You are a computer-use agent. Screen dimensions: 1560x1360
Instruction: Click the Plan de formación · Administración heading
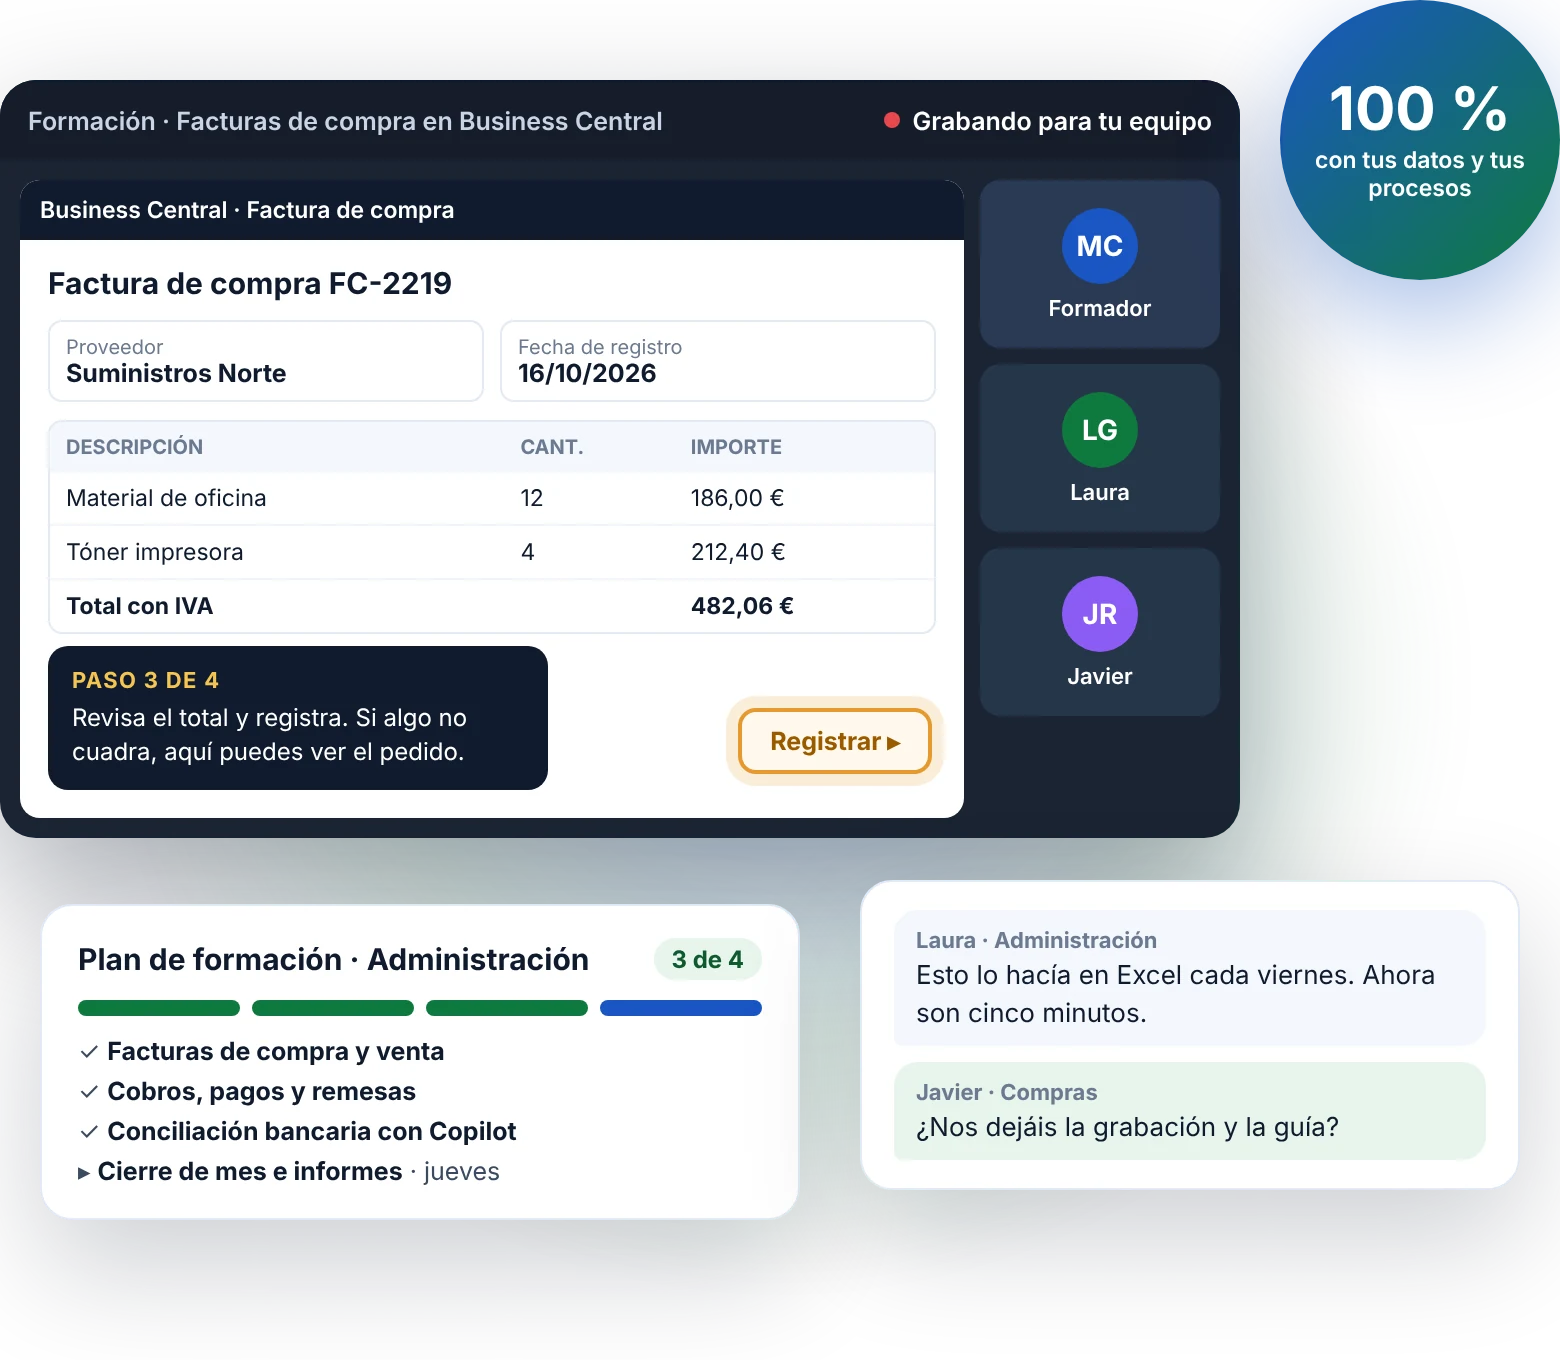click(x=333, y=960)
